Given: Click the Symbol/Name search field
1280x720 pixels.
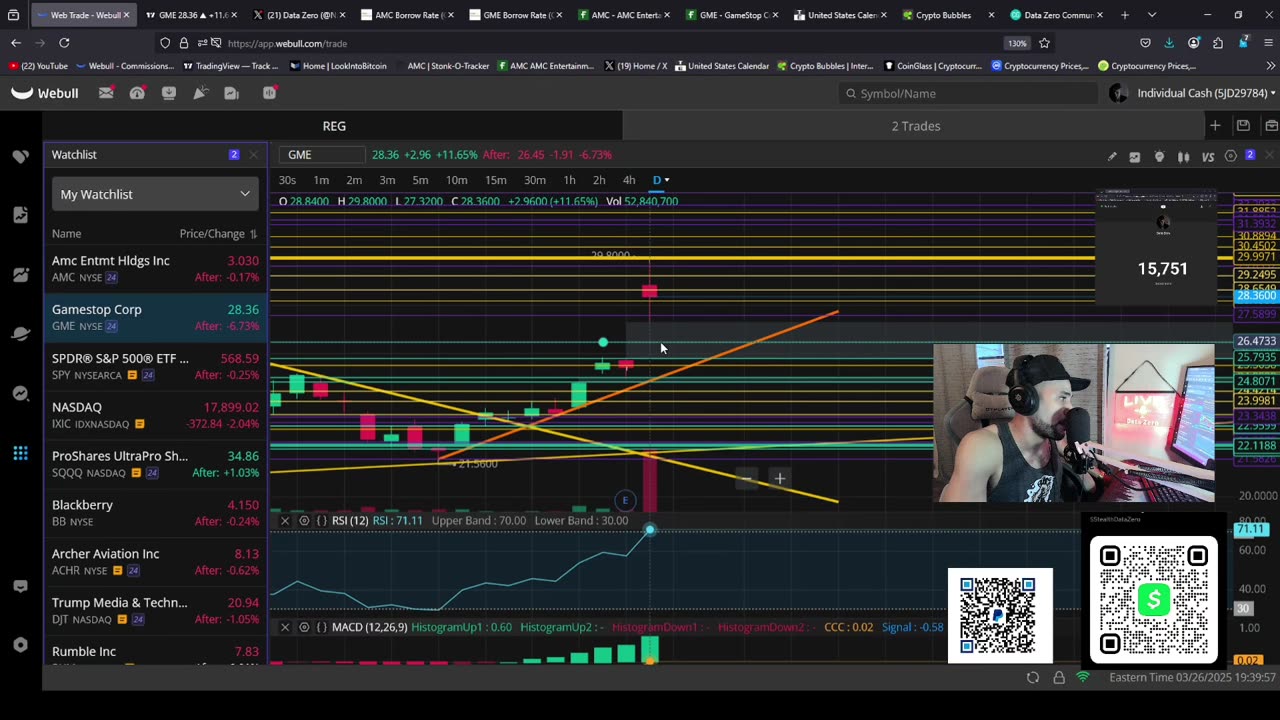Looking at the screenshot, I should pyautogui.click(x=970, y=93).
